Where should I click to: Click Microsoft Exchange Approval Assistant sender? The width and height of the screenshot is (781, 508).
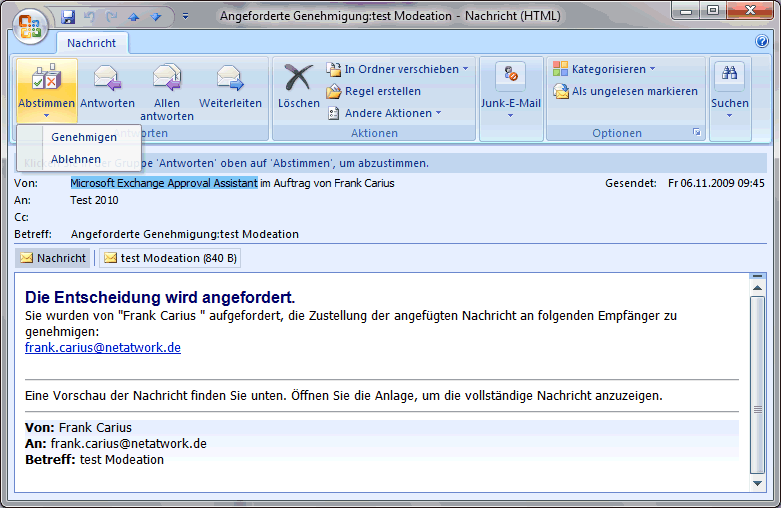point(164,183)
